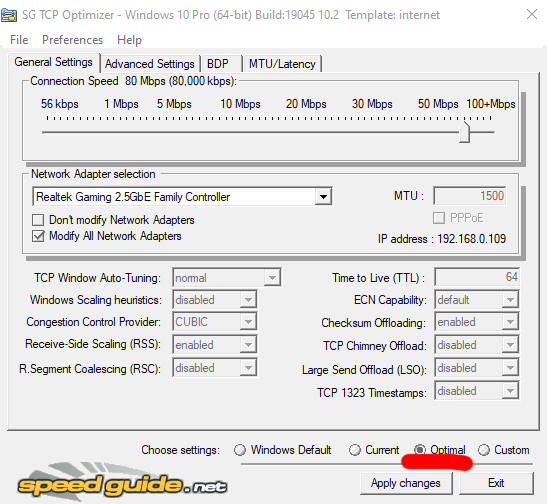The width and height of the screenshot is (547, 504).
Task: Open the Congestion Control Provider dropdown
Action: coord(248,322)
